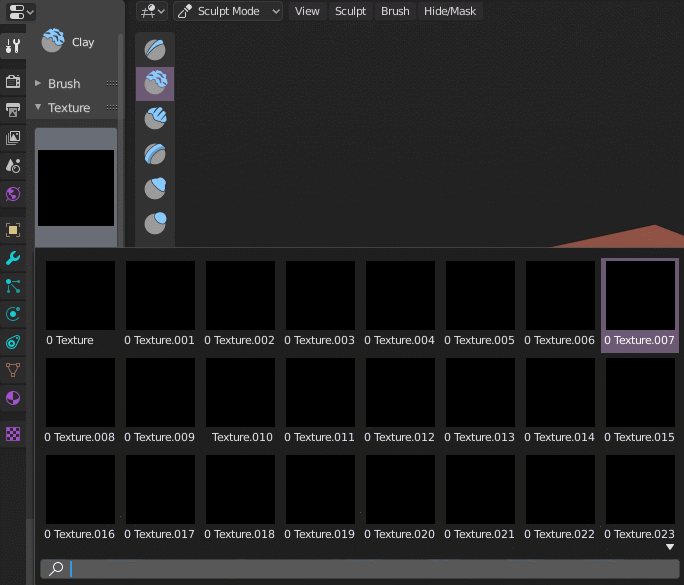Select the Blob sculpt brush
Screen dimensions: 684x585
click(x=155, y=223)
